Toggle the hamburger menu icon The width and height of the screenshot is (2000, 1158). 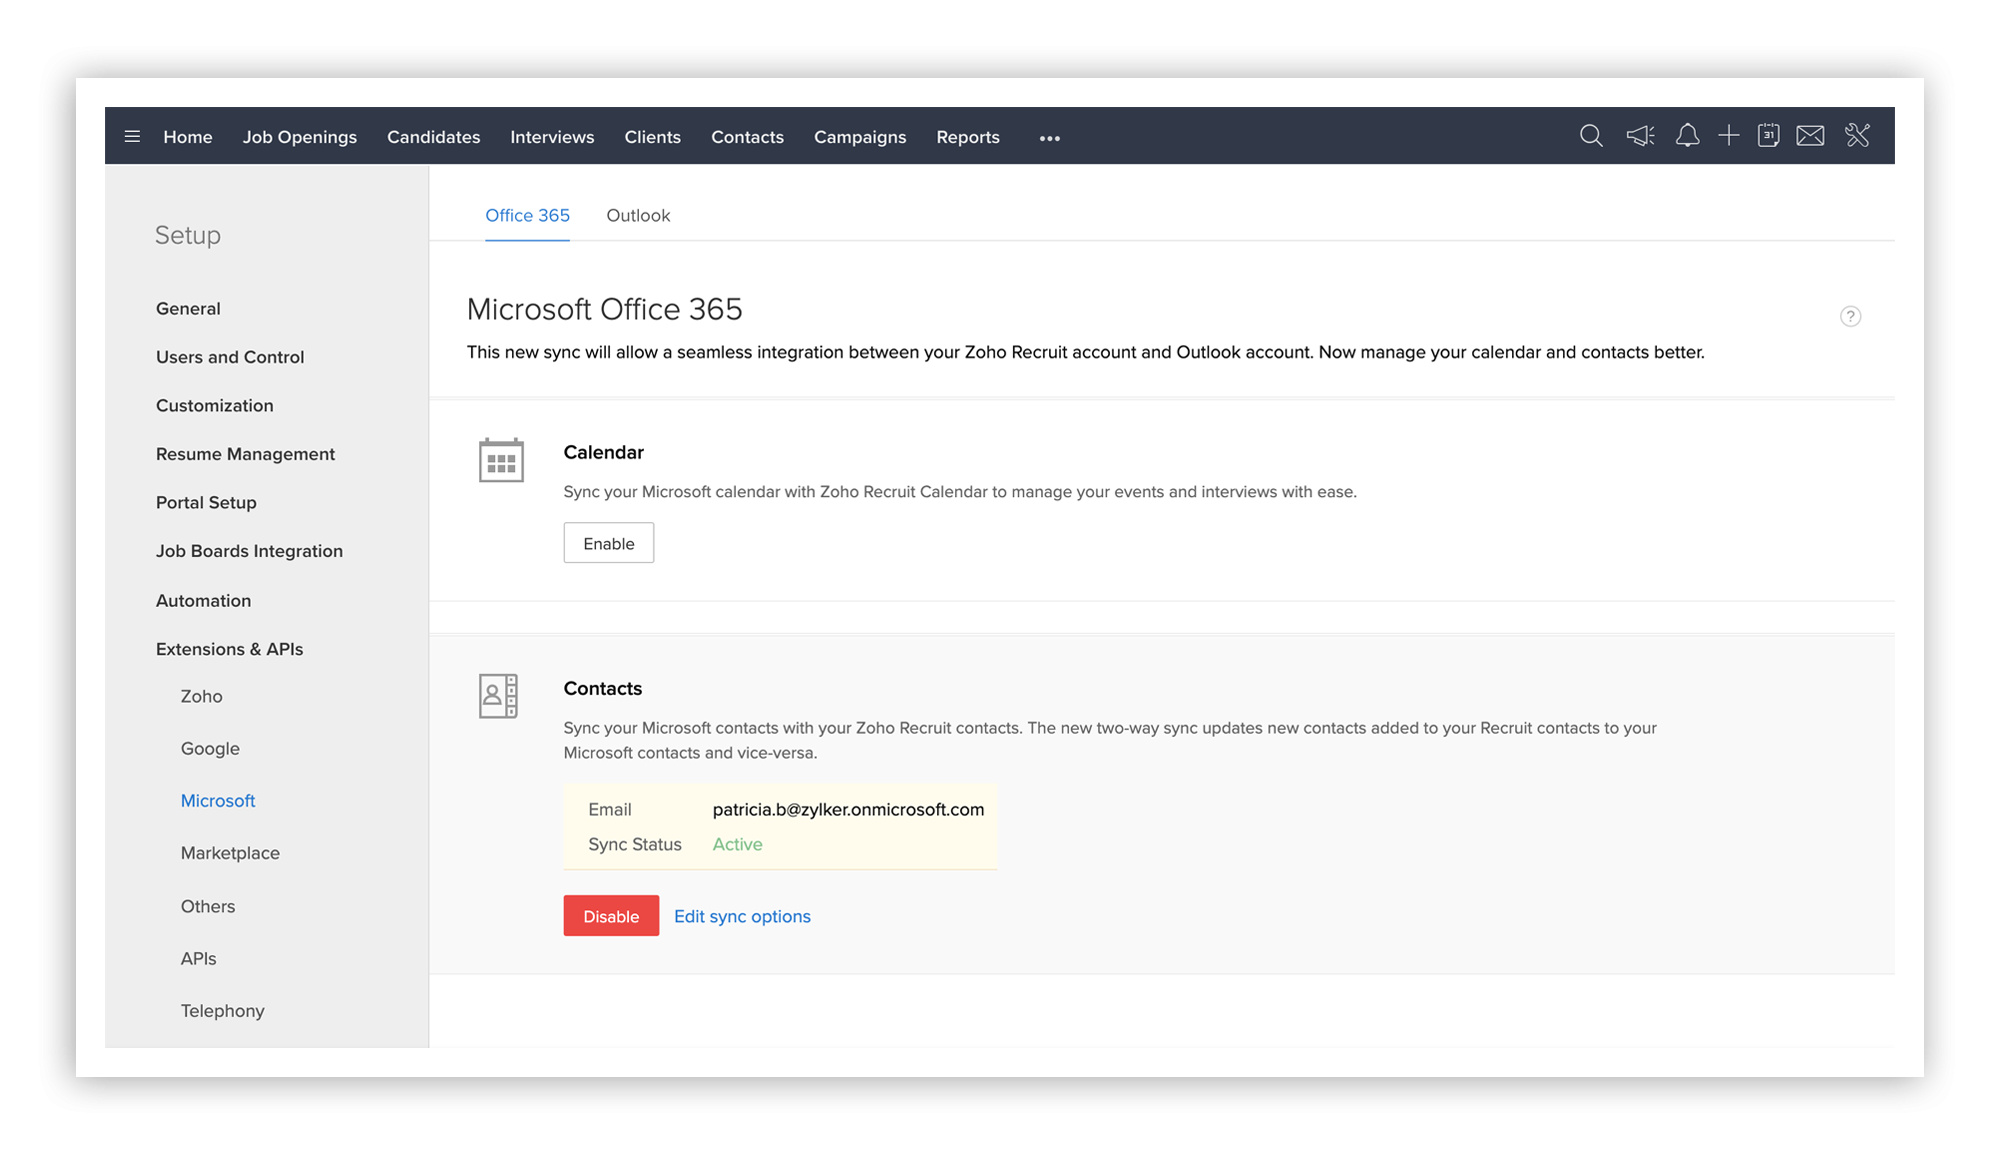coord(132,137)
